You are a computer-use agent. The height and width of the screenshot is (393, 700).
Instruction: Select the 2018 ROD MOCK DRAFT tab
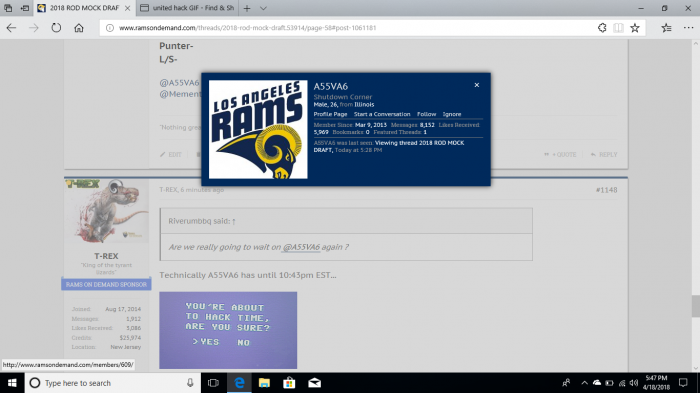(84, 8)
